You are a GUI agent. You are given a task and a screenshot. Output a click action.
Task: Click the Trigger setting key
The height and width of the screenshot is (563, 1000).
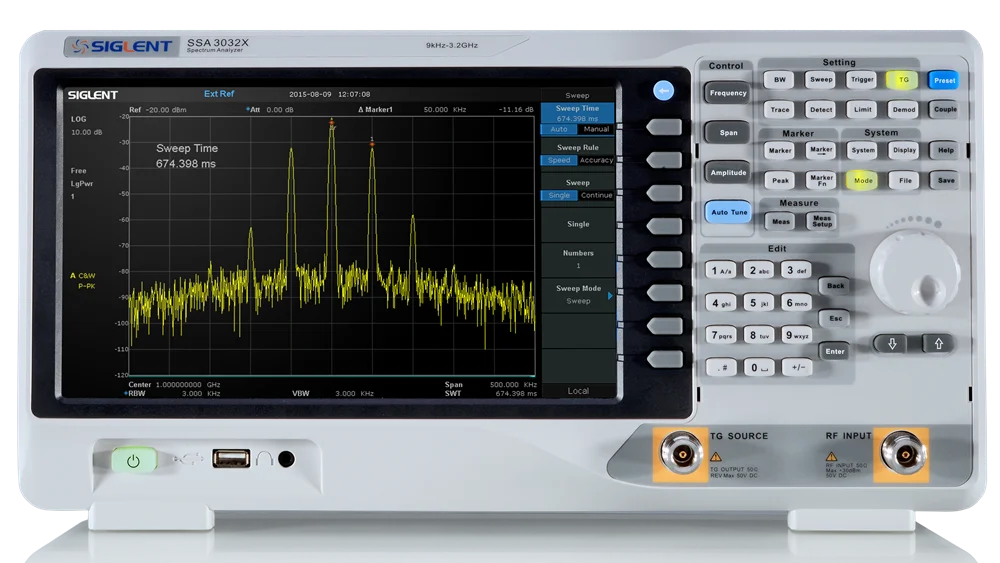pos(862,80)
